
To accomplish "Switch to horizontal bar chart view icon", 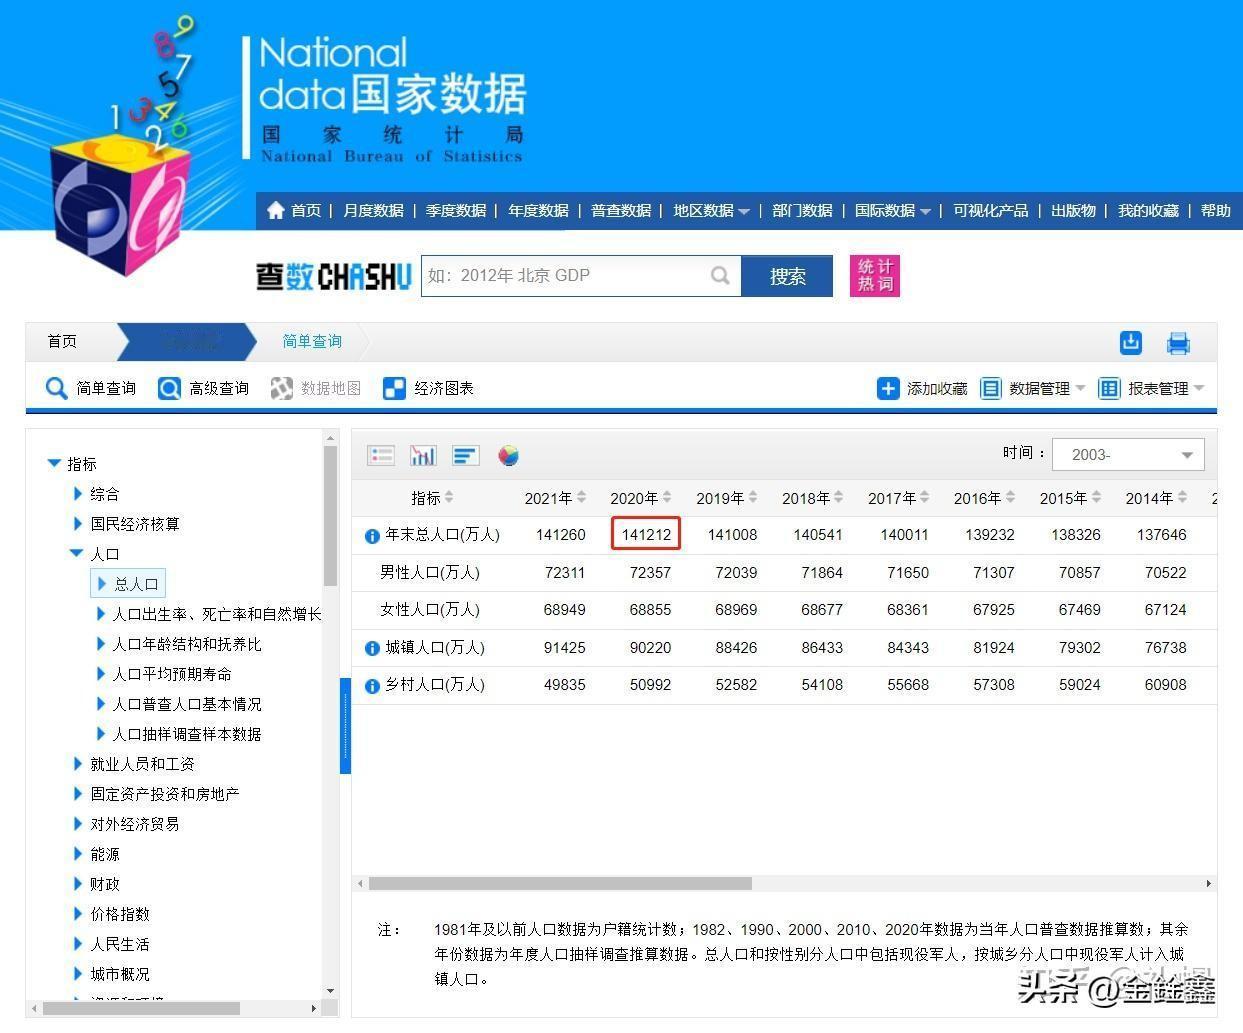I will [465, 455].
